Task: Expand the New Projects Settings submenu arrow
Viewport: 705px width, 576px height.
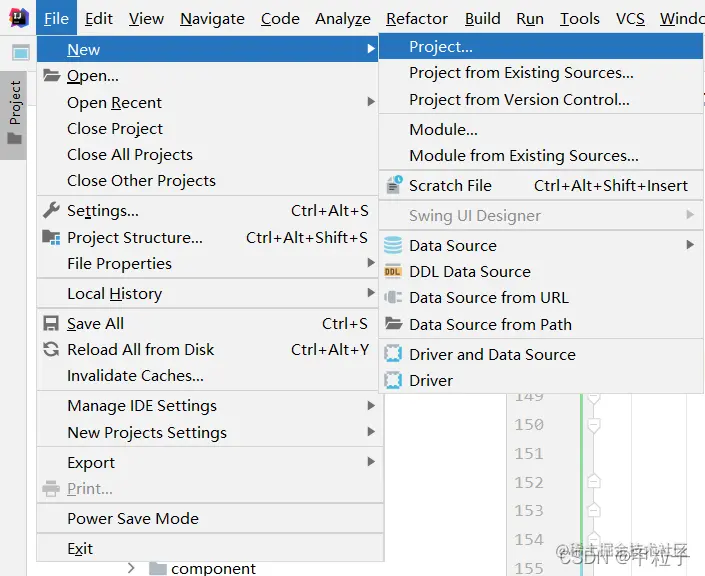Action: [370, 432]
